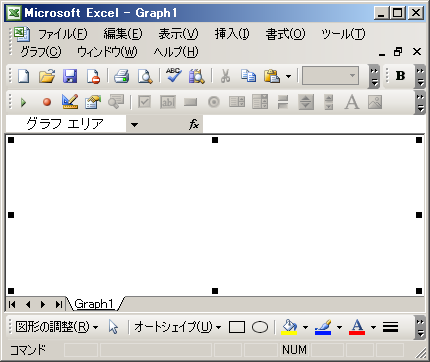Click the fx insert function button
This screenshot has width=430, height=362.
(x=194, y=124)
